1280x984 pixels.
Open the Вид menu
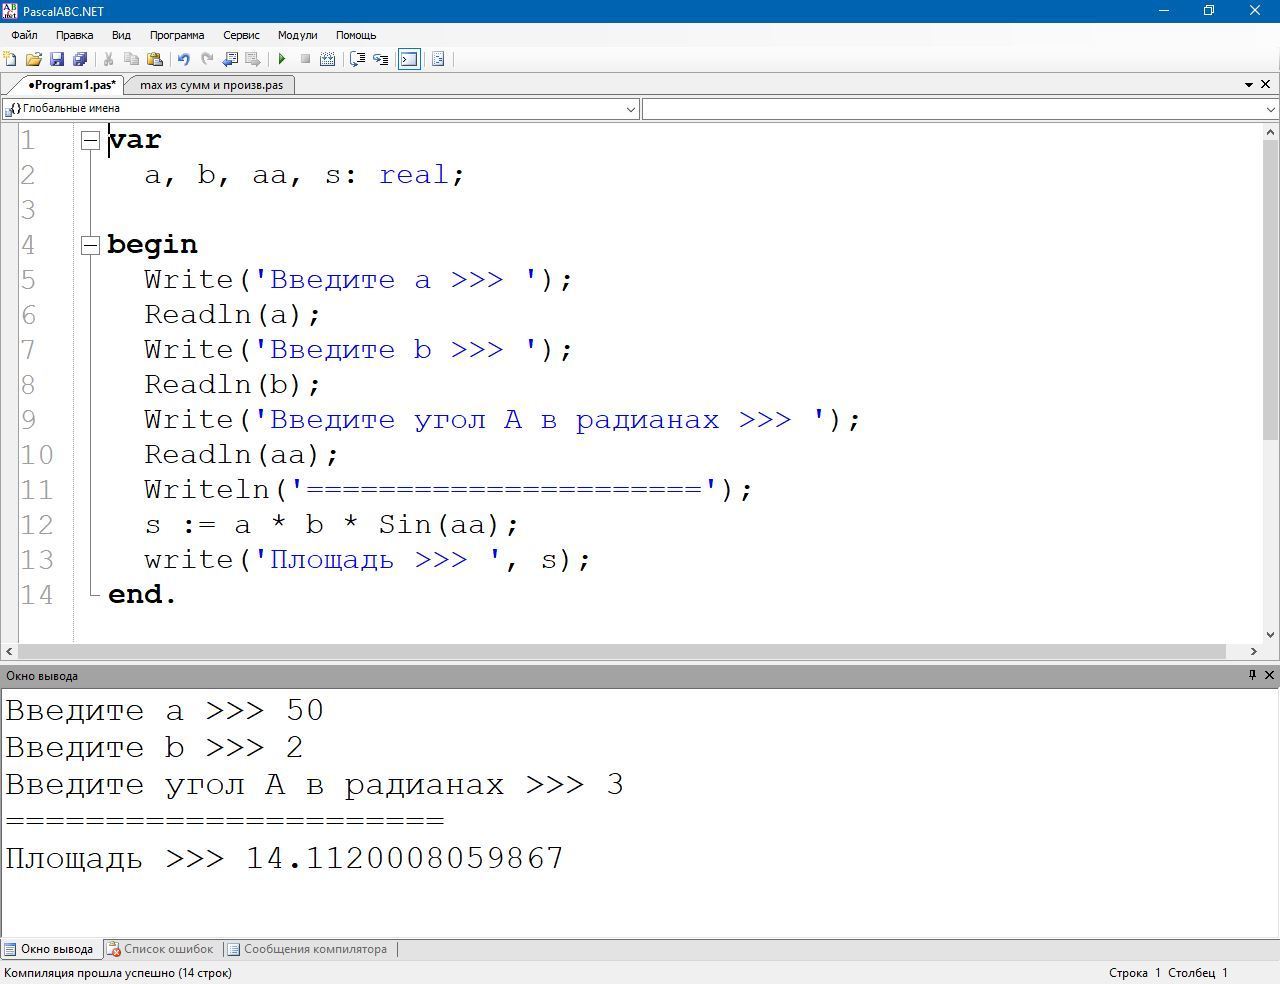tap(121, 35)
